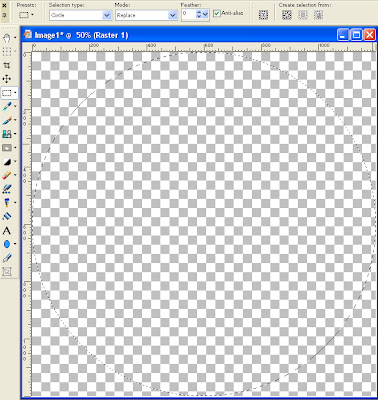Screen dimensions: 378x400
Task: Select the Move four-arrow tool
Action: pos(6,79)
